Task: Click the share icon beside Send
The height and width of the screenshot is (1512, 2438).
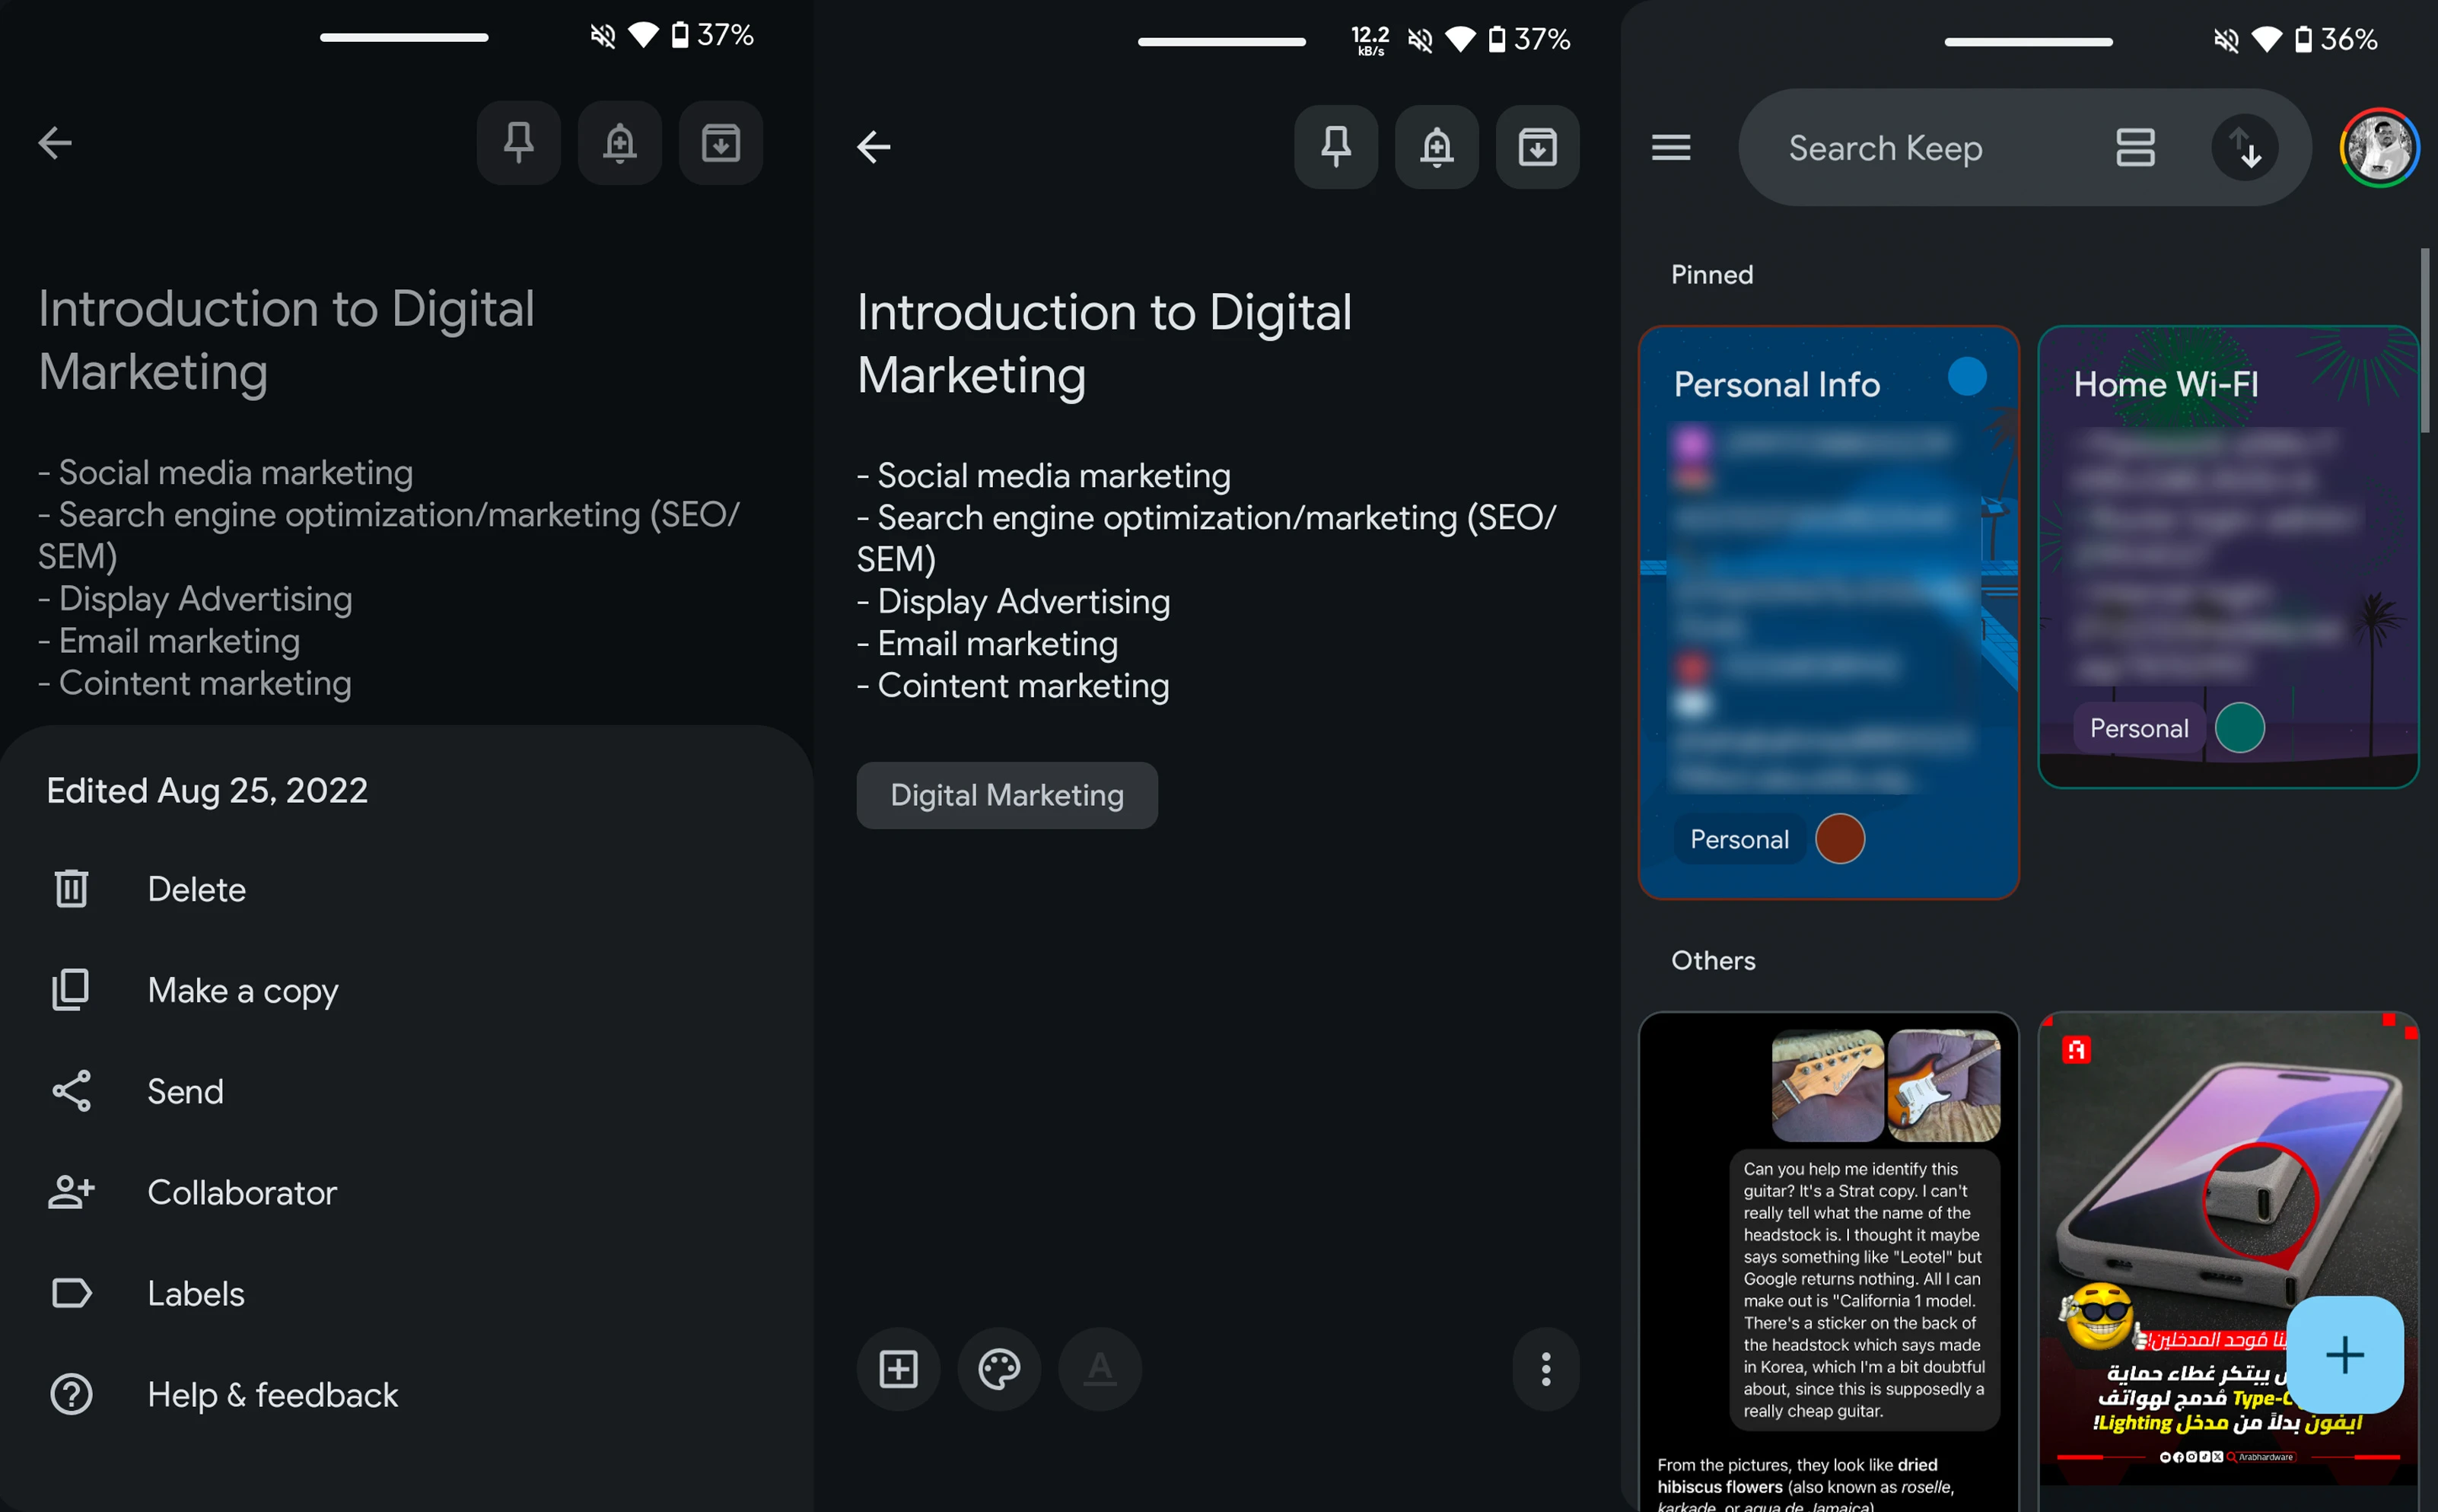Action: pos(71,1091)
